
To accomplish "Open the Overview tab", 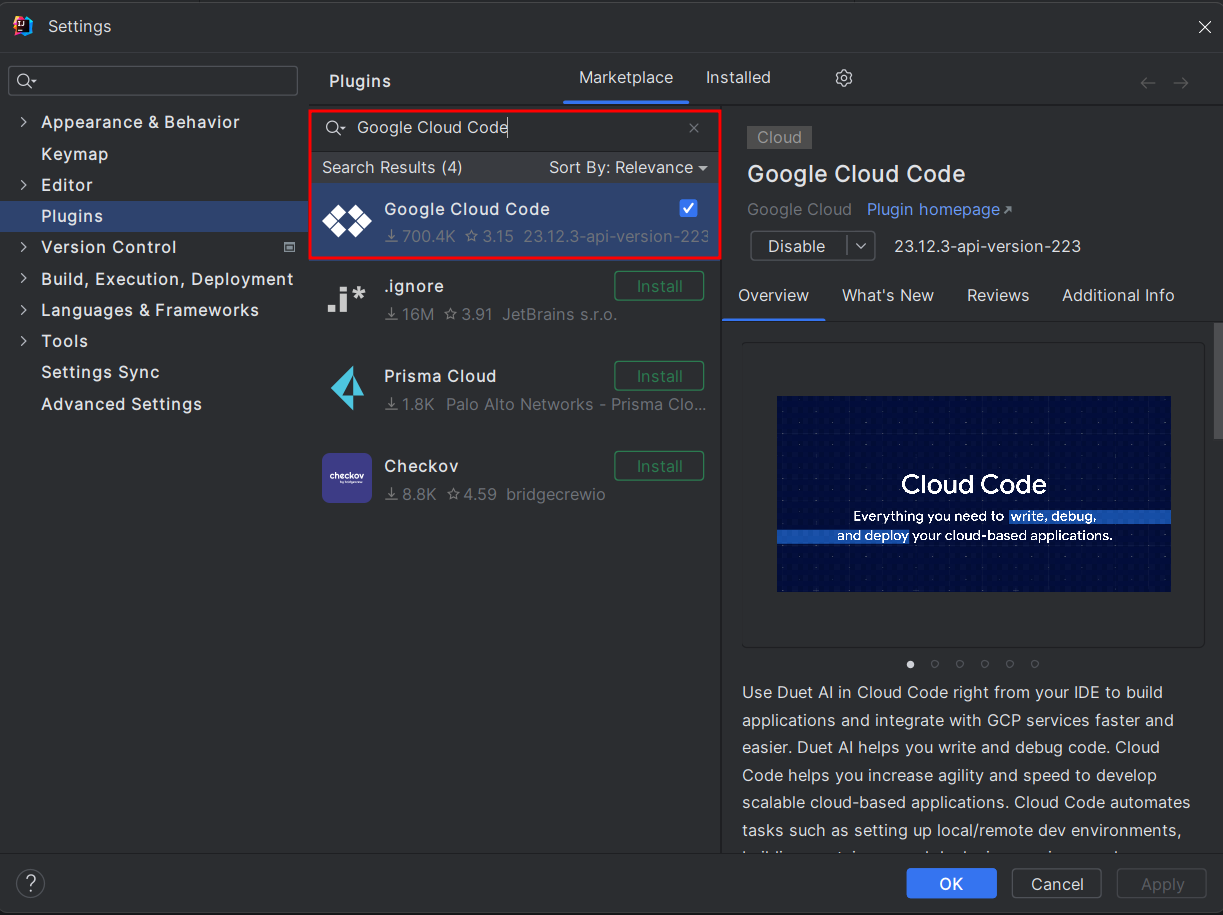I will (x=773, y=296).
